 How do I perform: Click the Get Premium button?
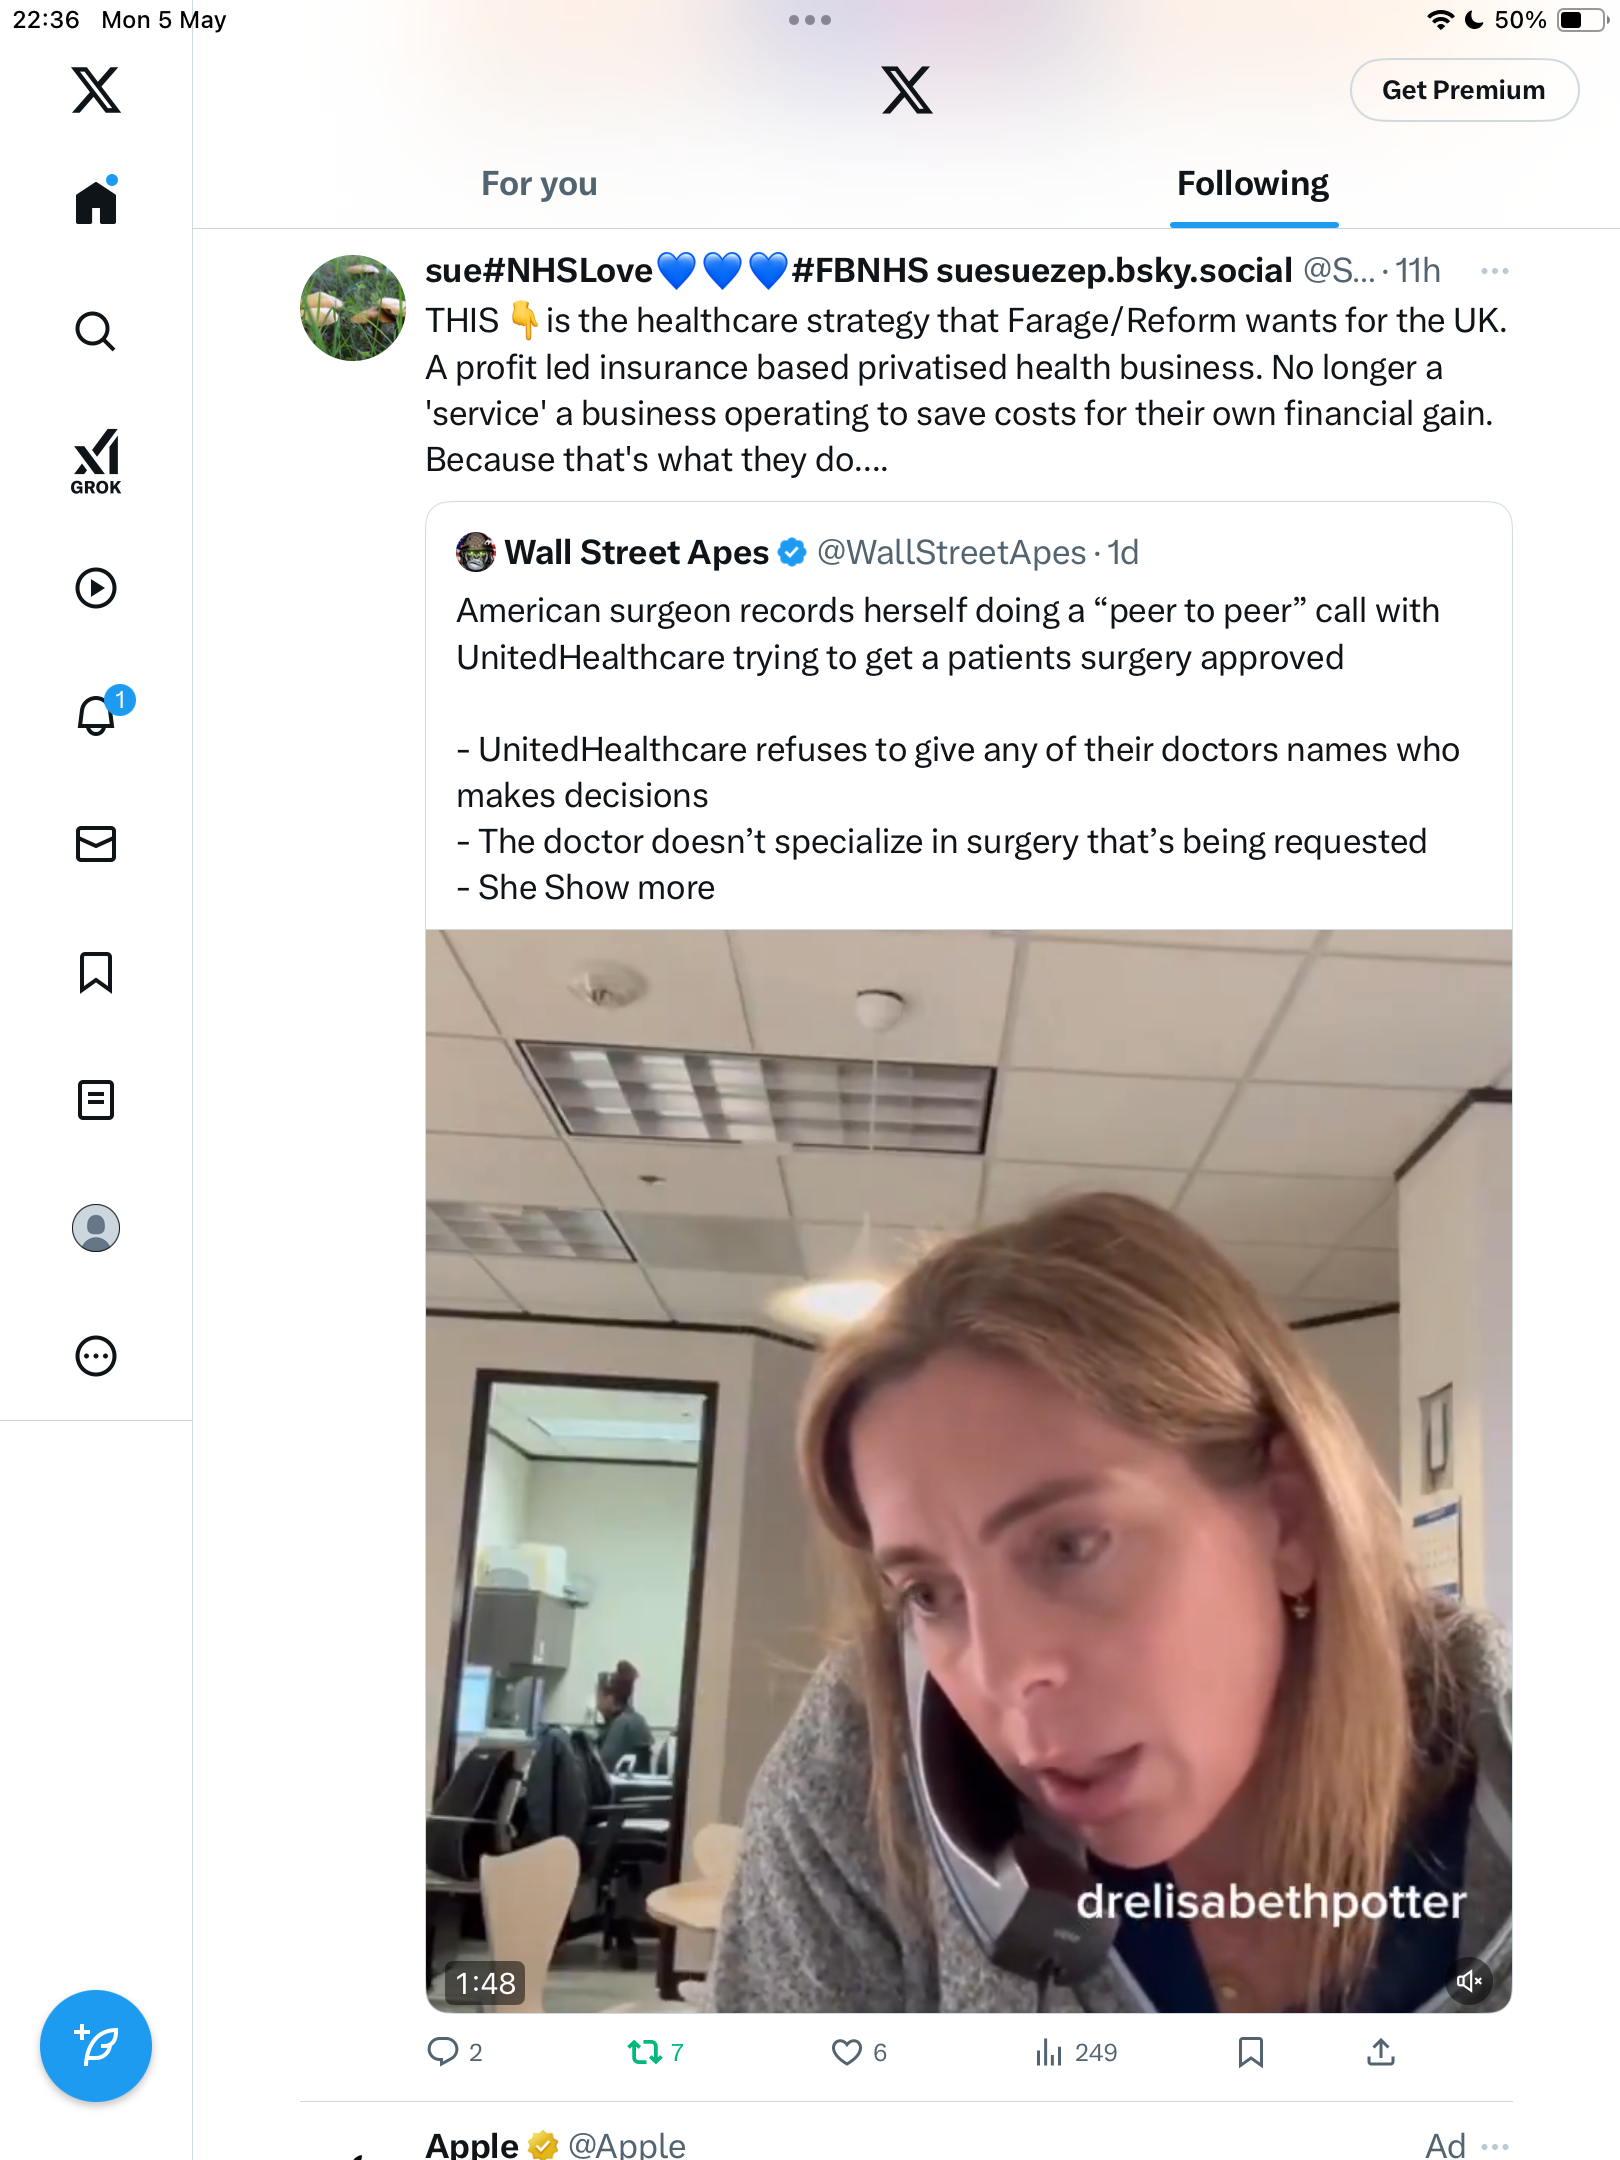[x=1464, y=90]
